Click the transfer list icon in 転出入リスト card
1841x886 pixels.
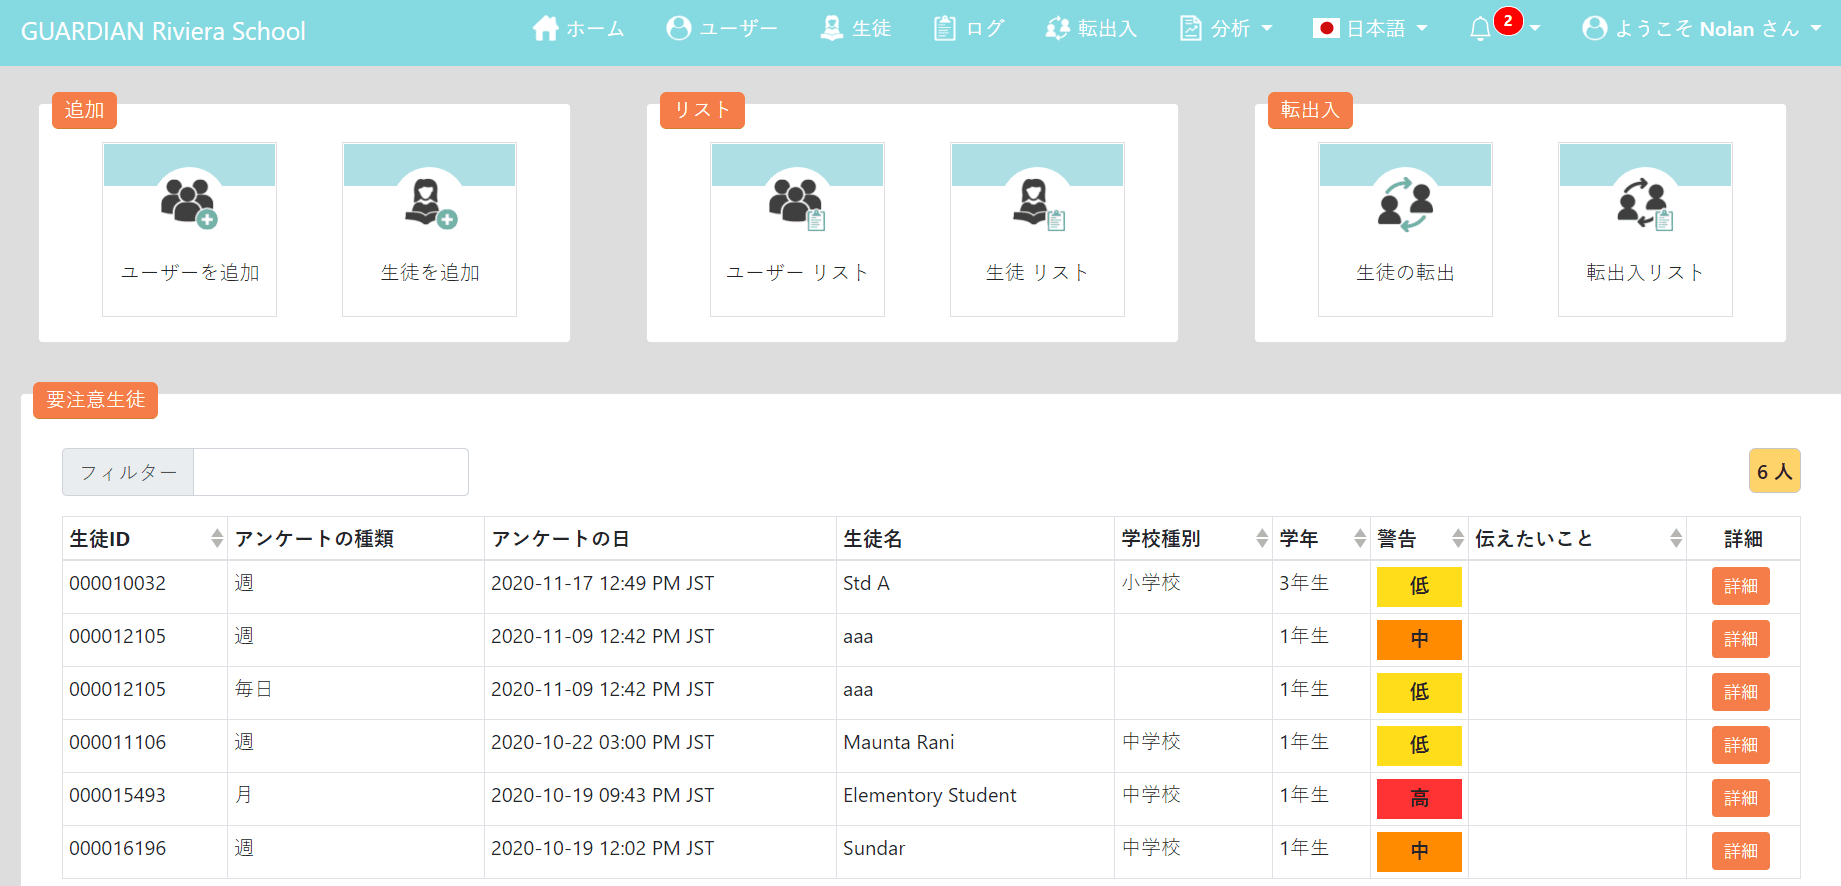coord(1645,204)
